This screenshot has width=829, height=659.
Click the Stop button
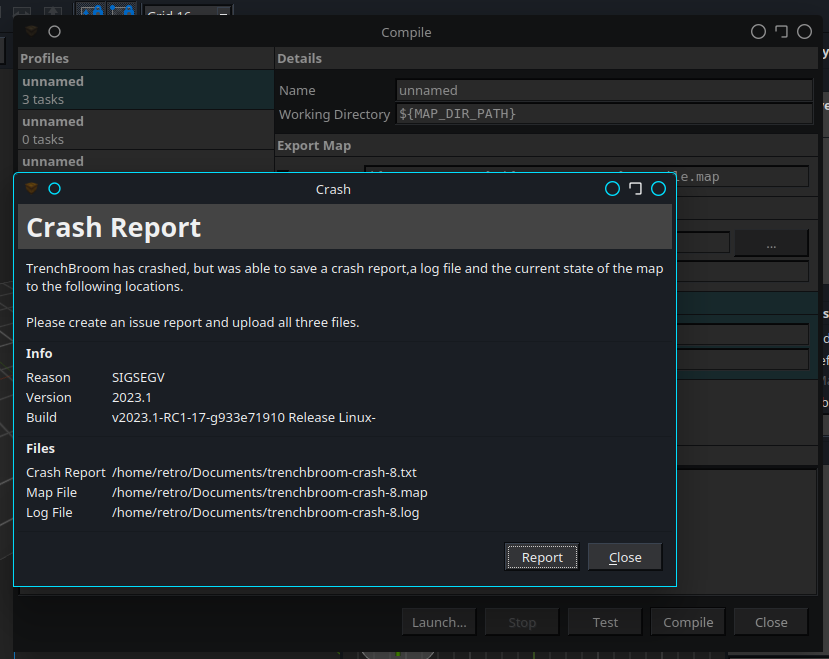click(521, 621)
